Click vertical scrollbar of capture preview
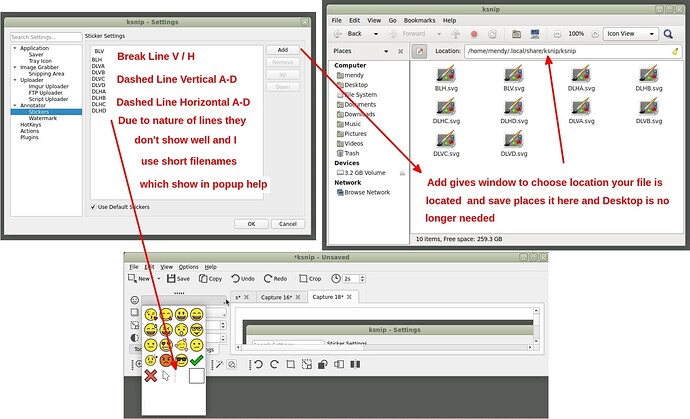690x419 pixels. point(536,326)
